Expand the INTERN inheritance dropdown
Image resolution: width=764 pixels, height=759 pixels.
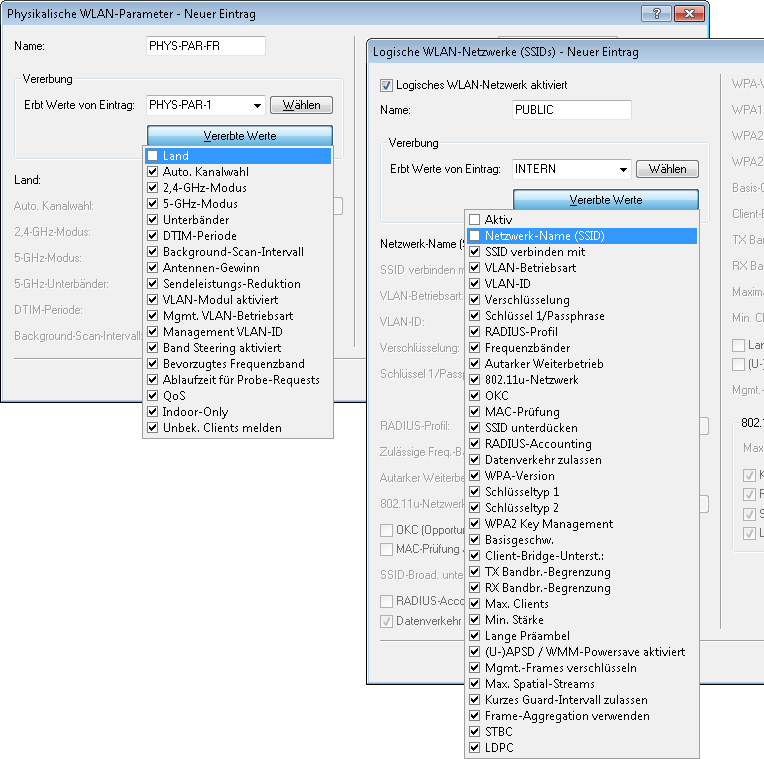(x=623, y=169)
